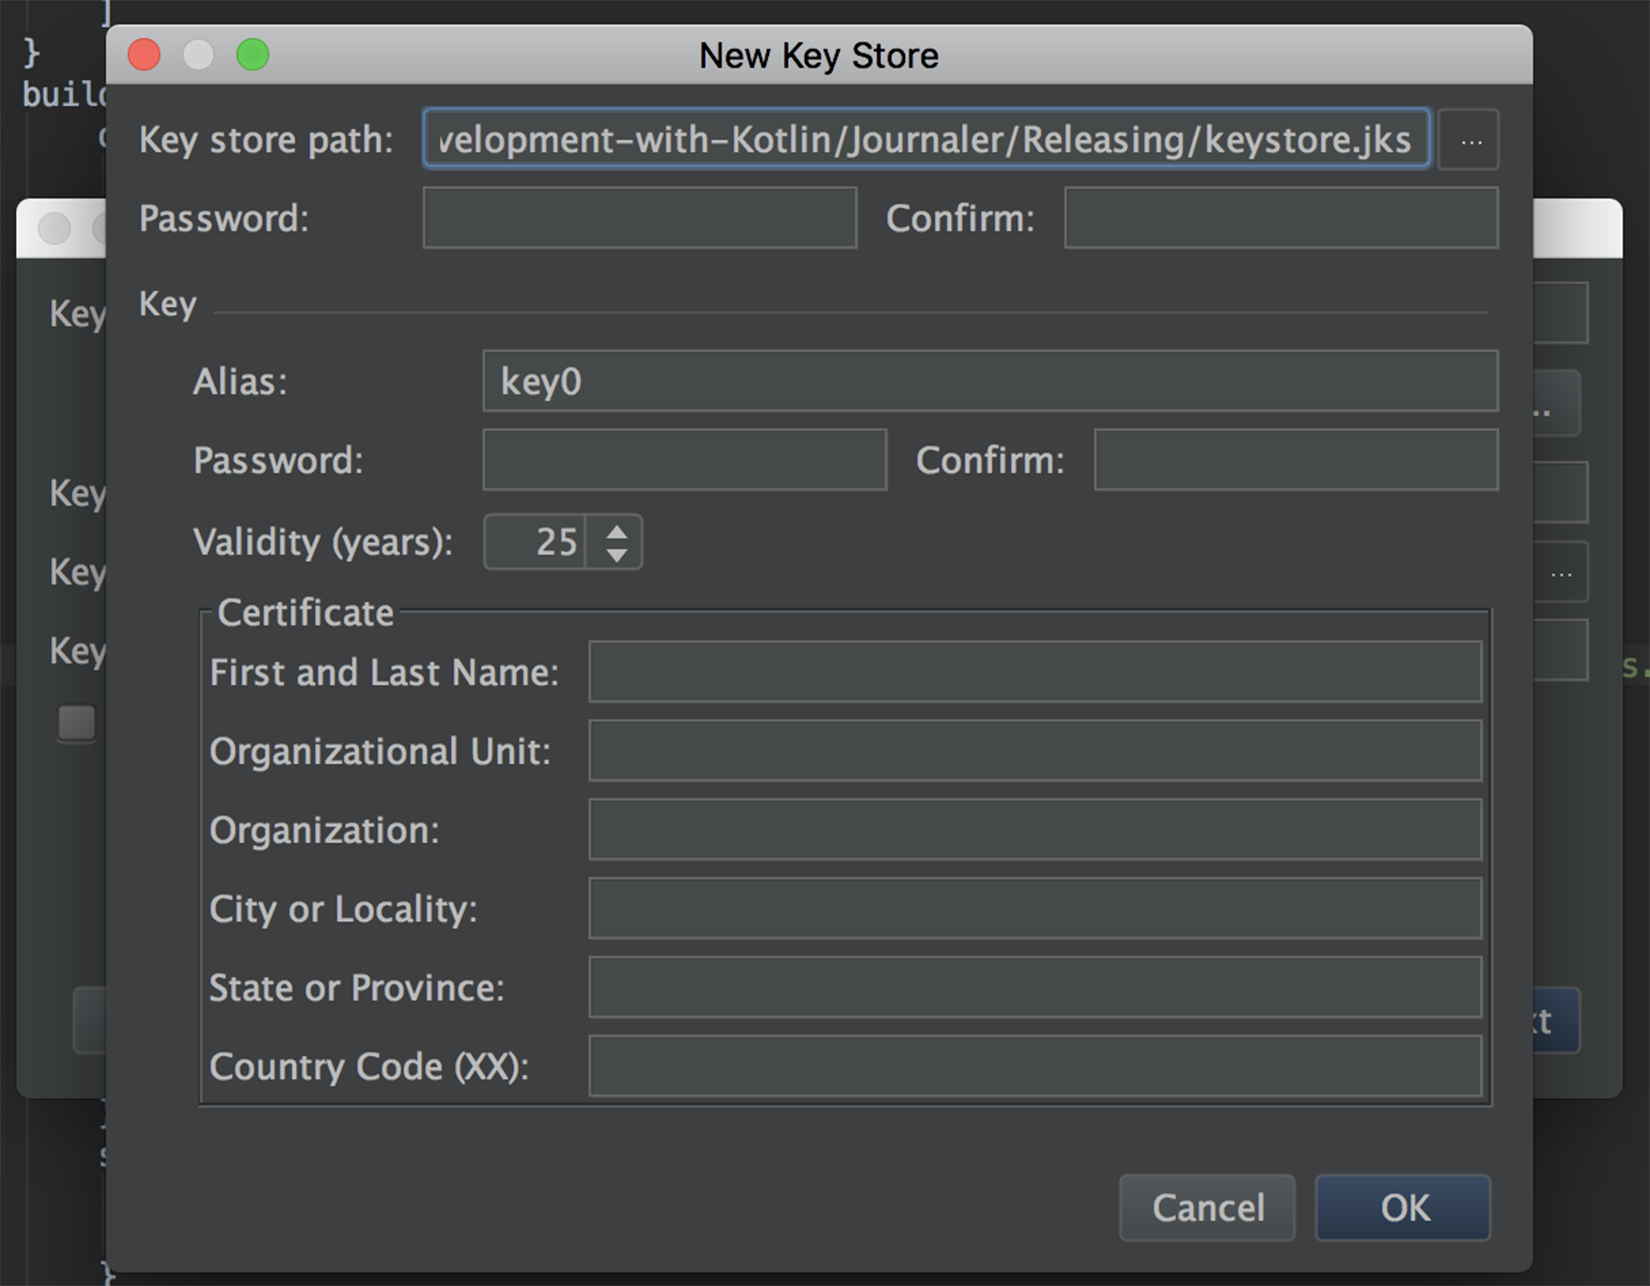Click the City or Locality field
This screenshot has width=1650, height=1286.
pos(1035,909)
